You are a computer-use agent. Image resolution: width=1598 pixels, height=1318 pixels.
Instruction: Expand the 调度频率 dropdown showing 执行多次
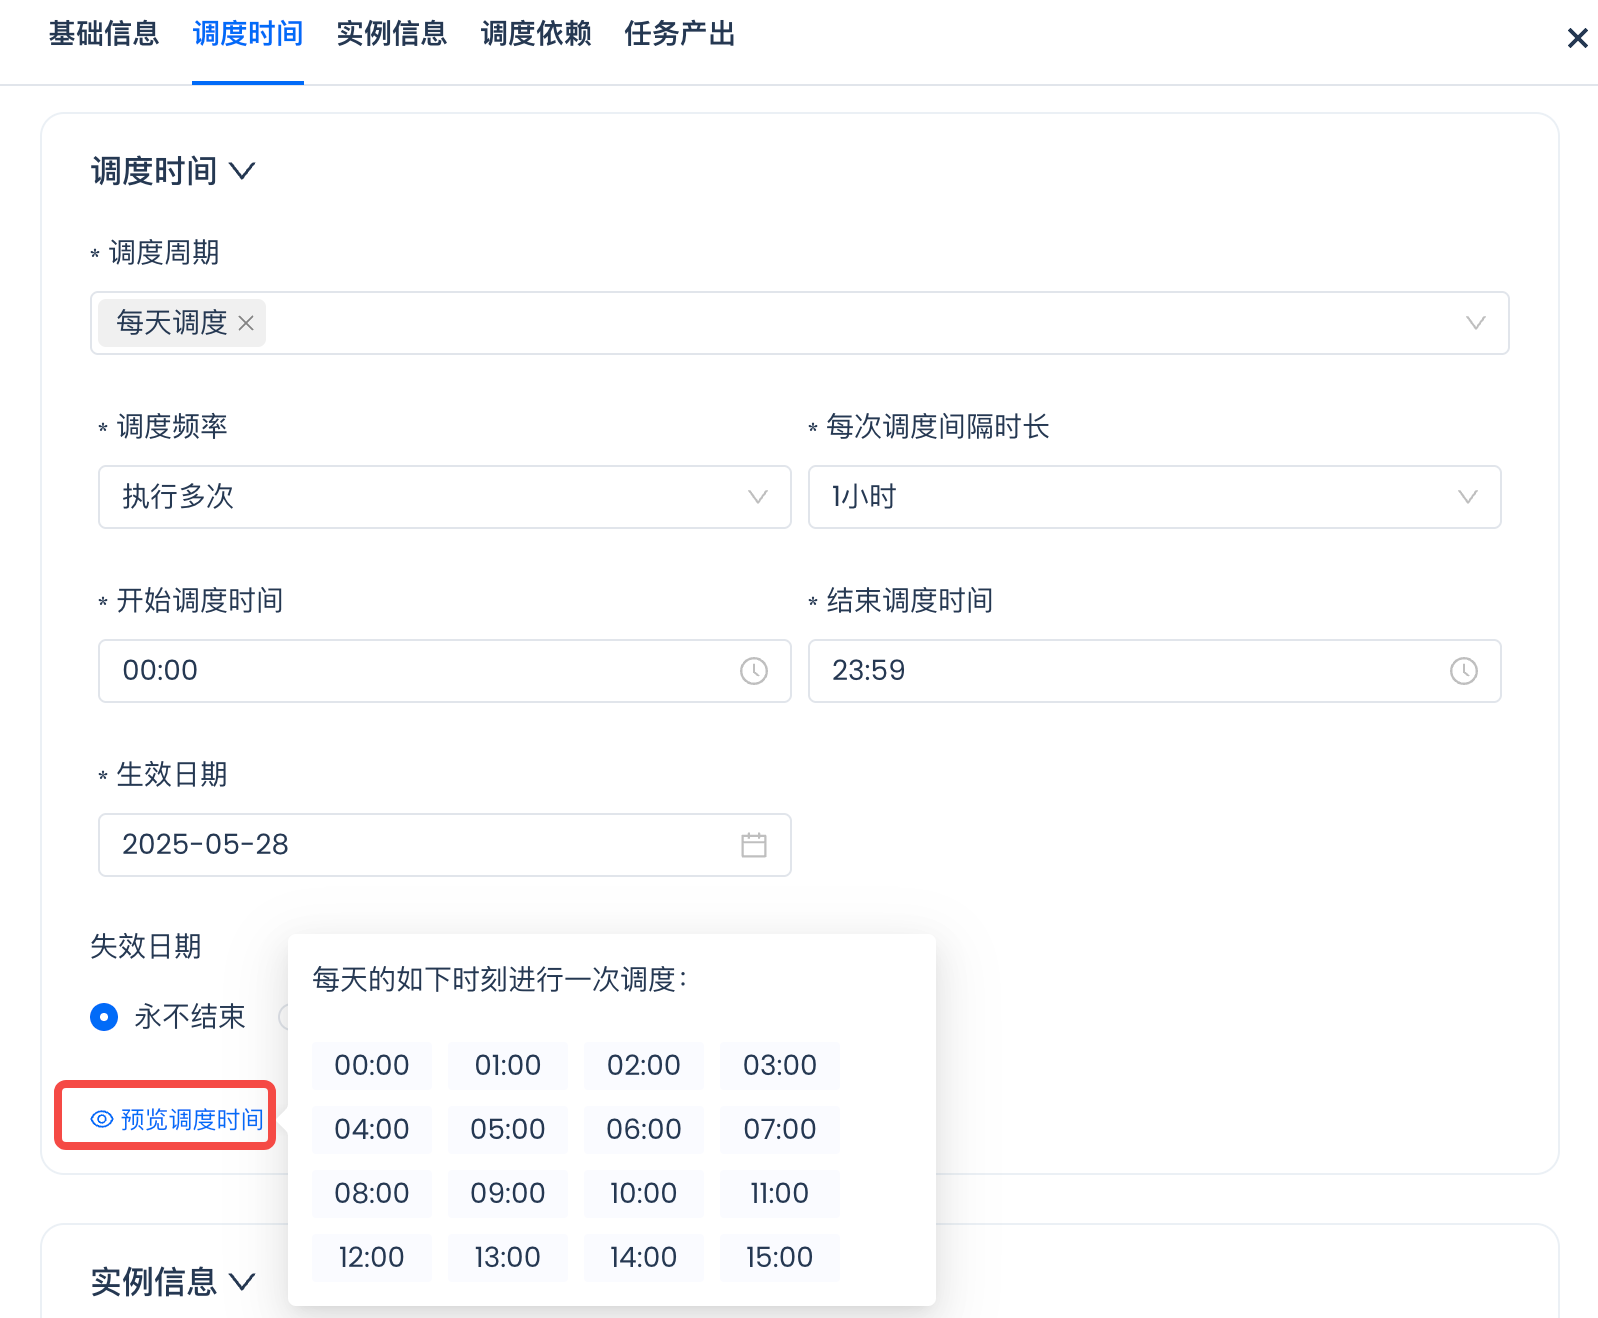pos(757,497)
